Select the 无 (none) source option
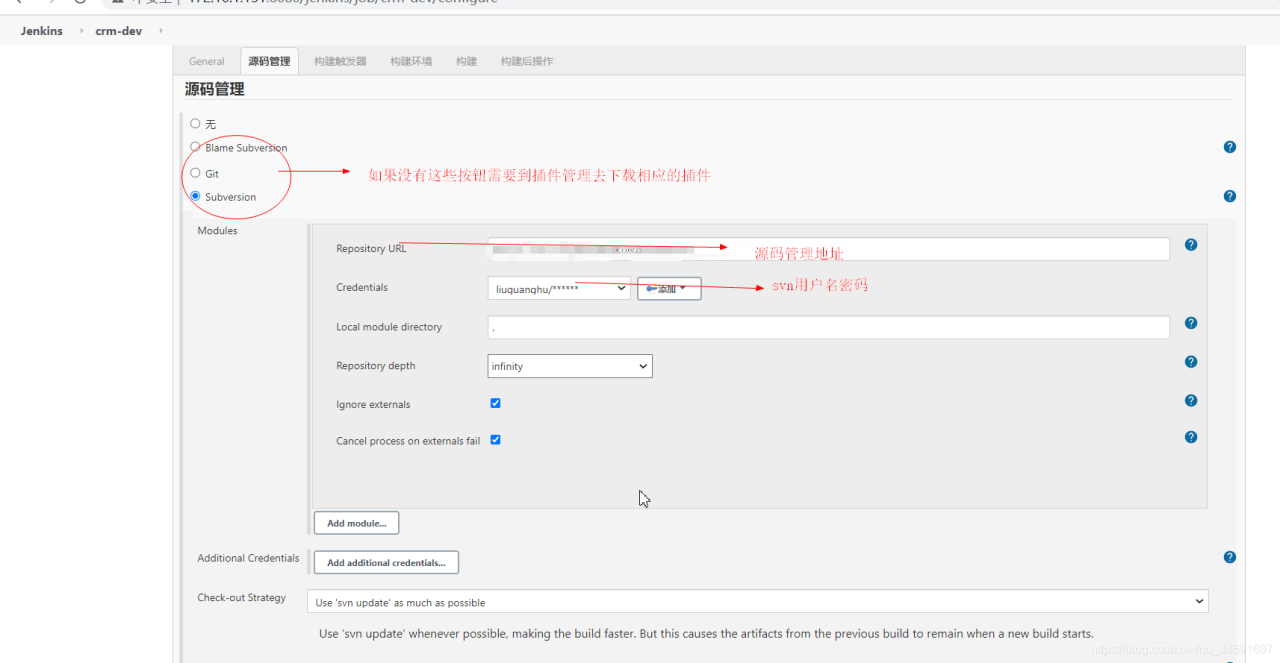Screen dimensions: 1280x663 click(x=195, y=124)
